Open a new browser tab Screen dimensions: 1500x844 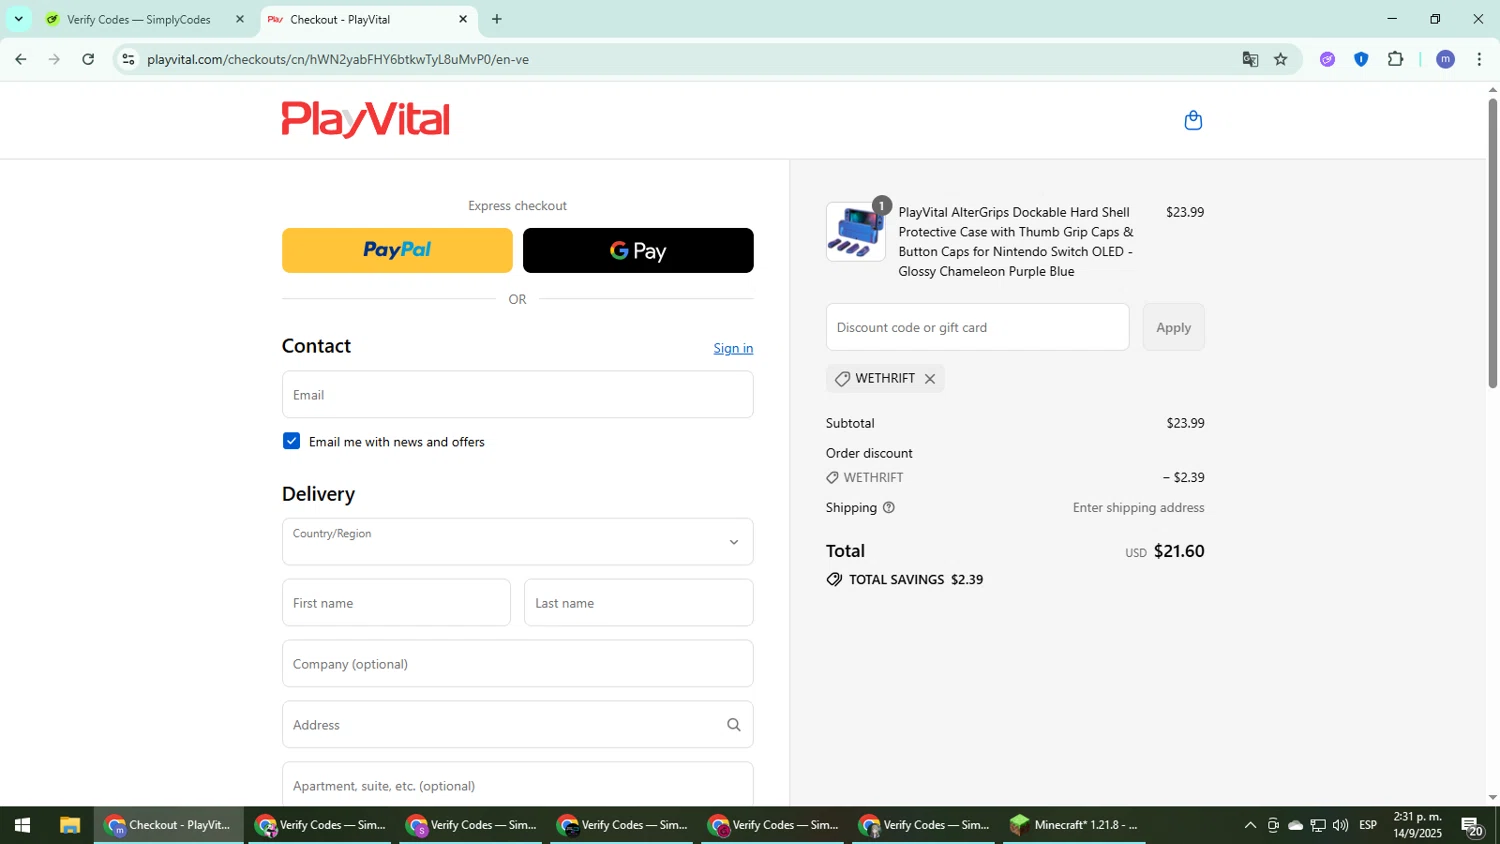coord(497,19)
